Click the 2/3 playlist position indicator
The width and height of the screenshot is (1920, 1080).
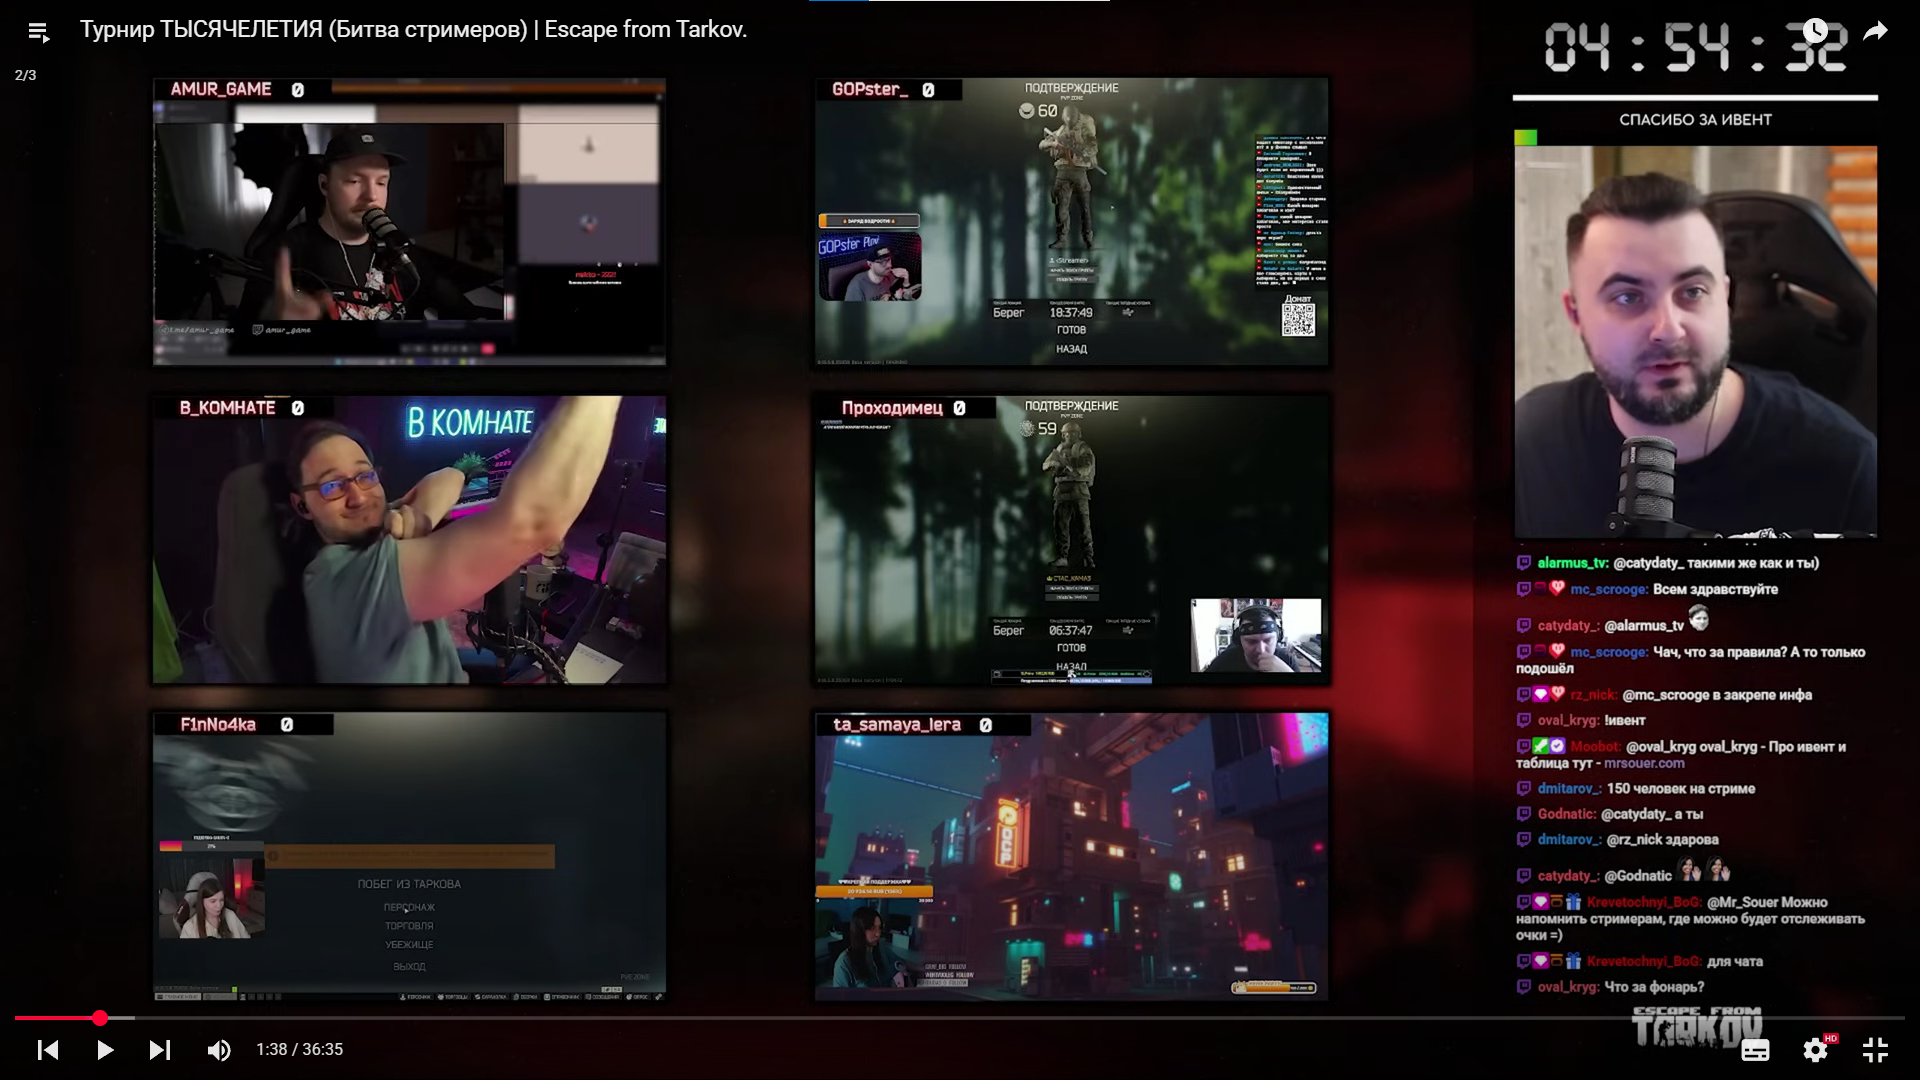25,75
